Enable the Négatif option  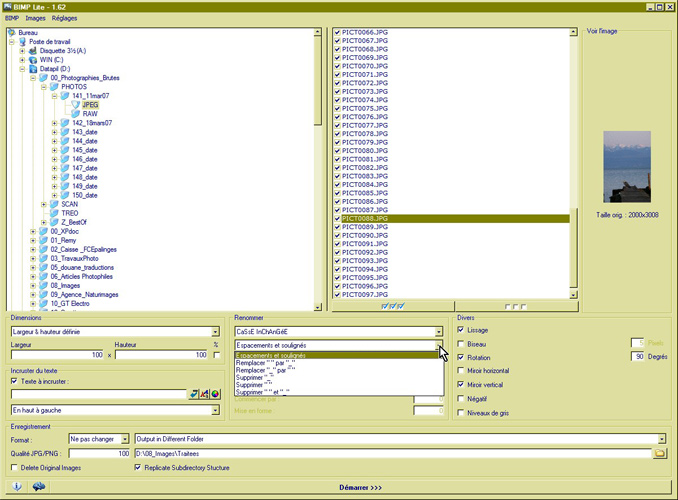tap(461, 397)
